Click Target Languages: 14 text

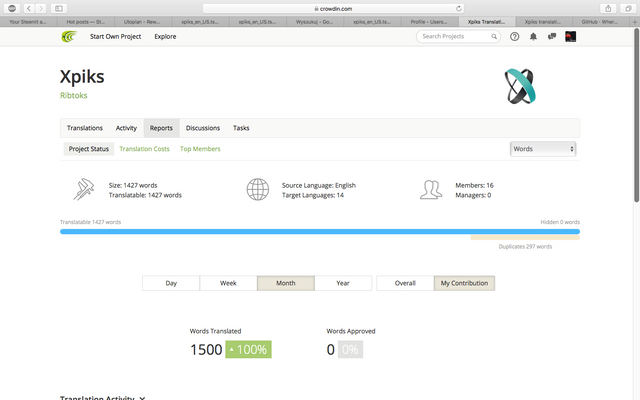click(x=313, y=195)
